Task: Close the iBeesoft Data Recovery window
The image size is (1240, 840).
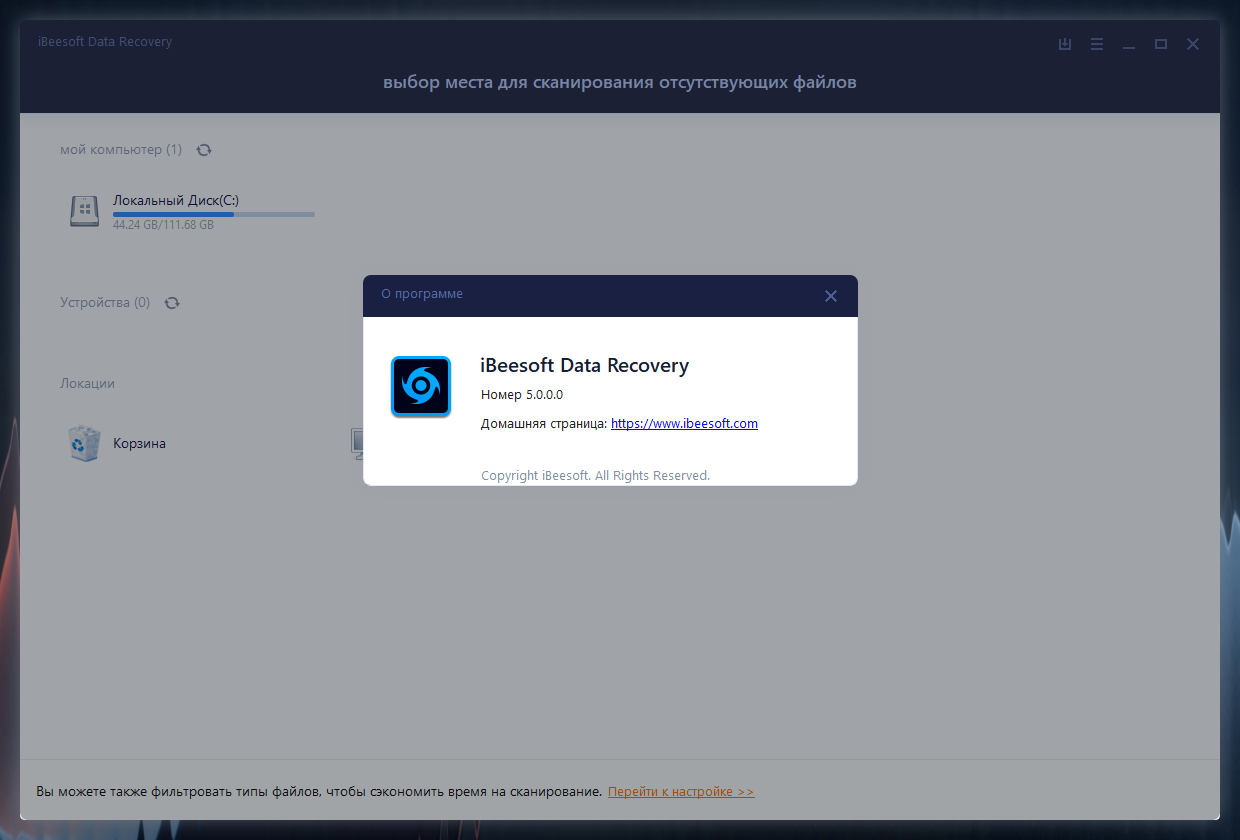Action: click(1193, 44)
